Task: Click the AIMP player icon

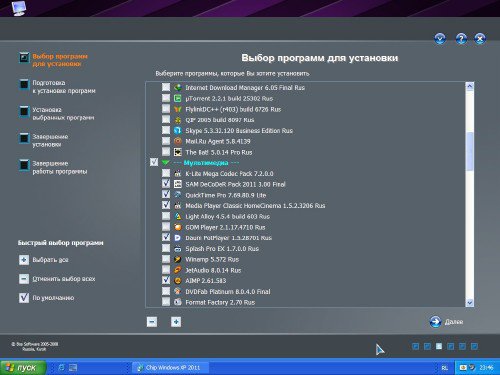Action: point(178,281)
